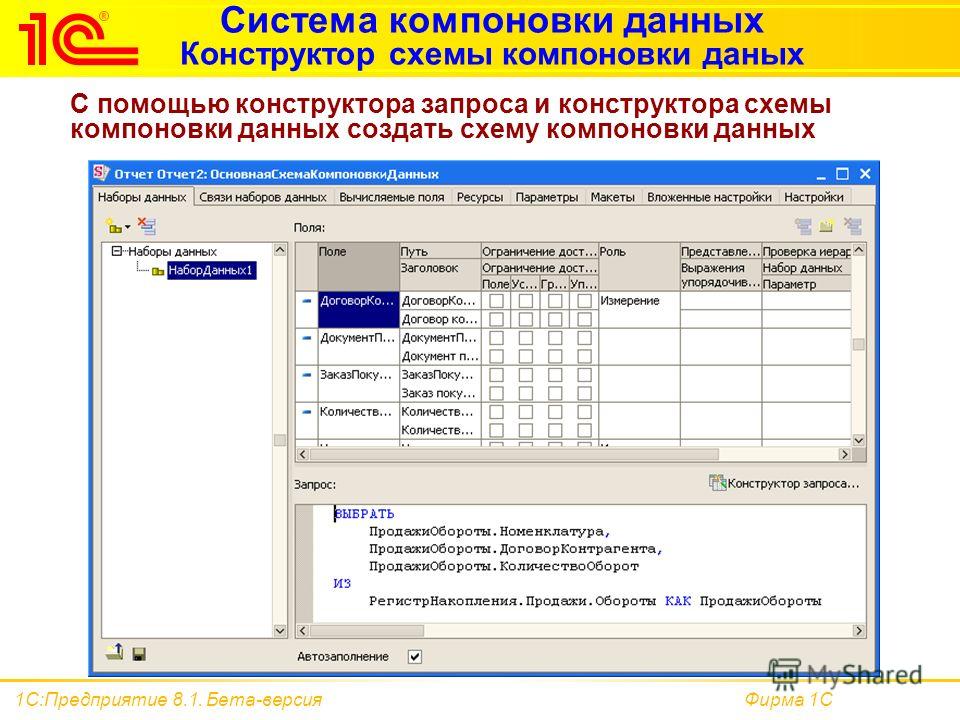The image size is (960, 720).
Task: Click the Параметр column header
Action: click(806, 284)
